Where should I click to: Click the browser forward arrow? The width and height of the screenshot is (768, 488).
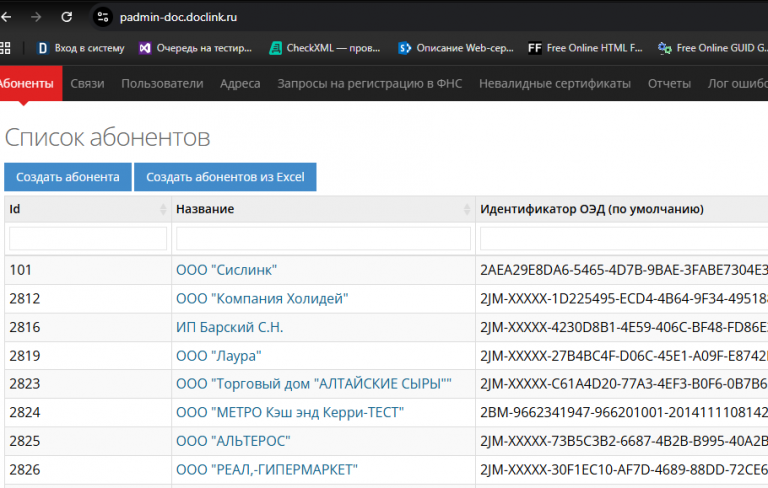pyautogui.click(x=36, y=17)
